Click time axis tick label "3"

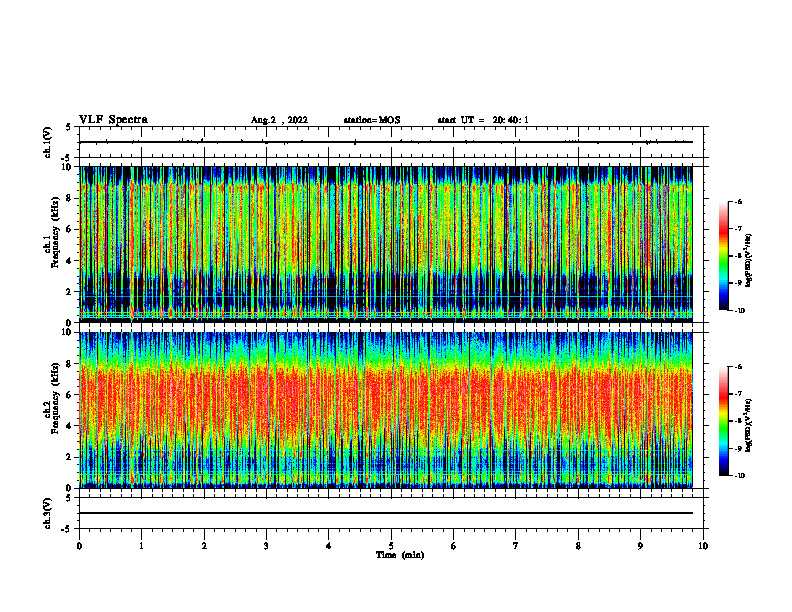coord(266,546)
